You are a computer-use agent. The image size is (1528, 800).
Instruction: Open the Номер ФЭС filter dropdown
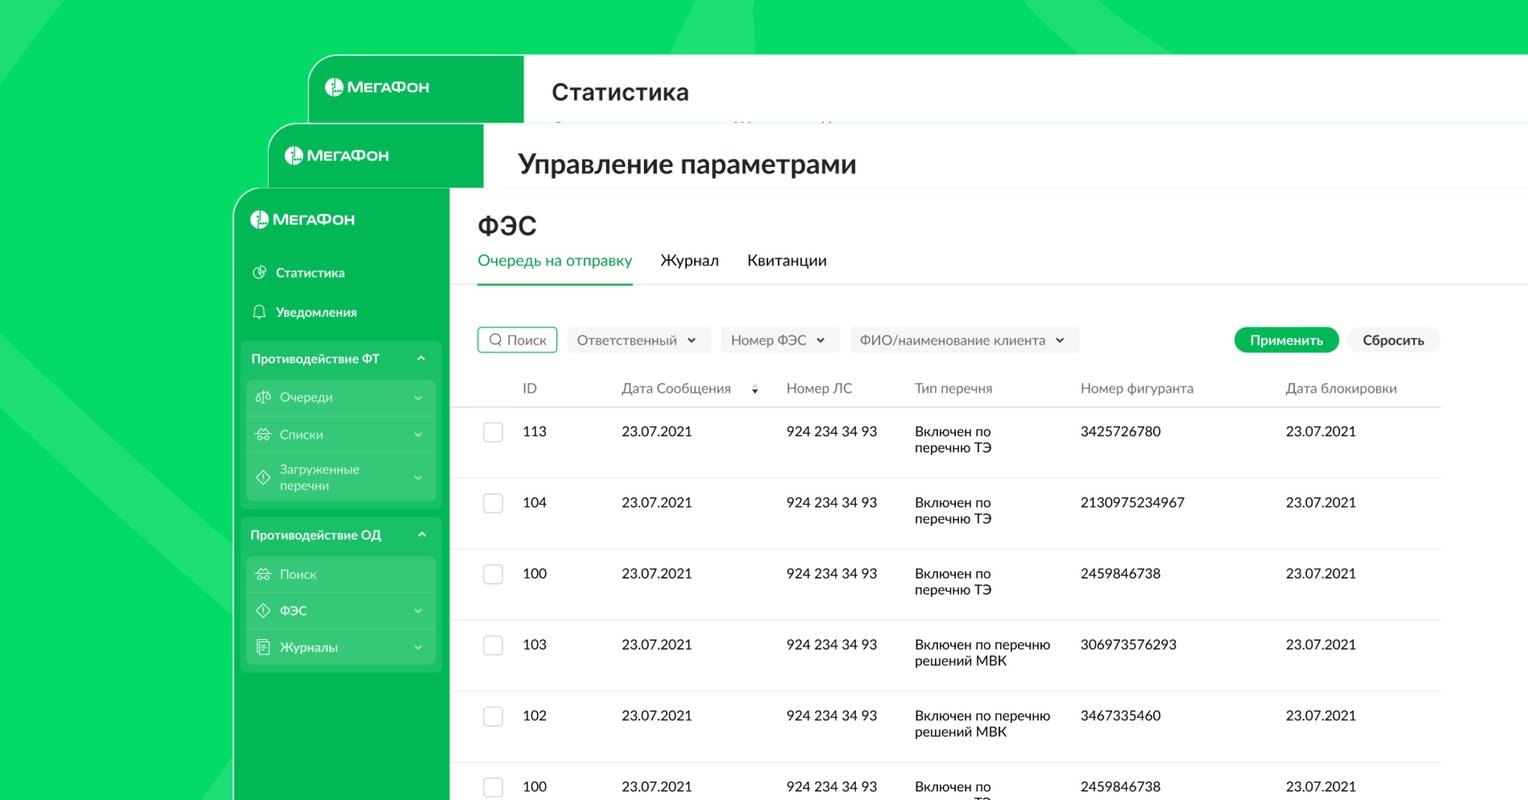(x=780, y=340)
